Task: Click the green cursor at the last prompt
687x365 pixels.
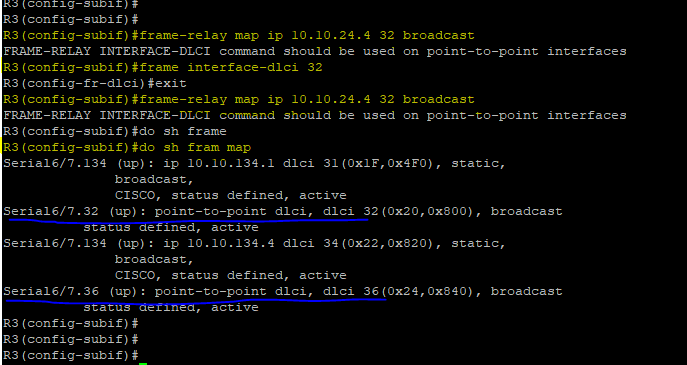Action: click(143, 363)
